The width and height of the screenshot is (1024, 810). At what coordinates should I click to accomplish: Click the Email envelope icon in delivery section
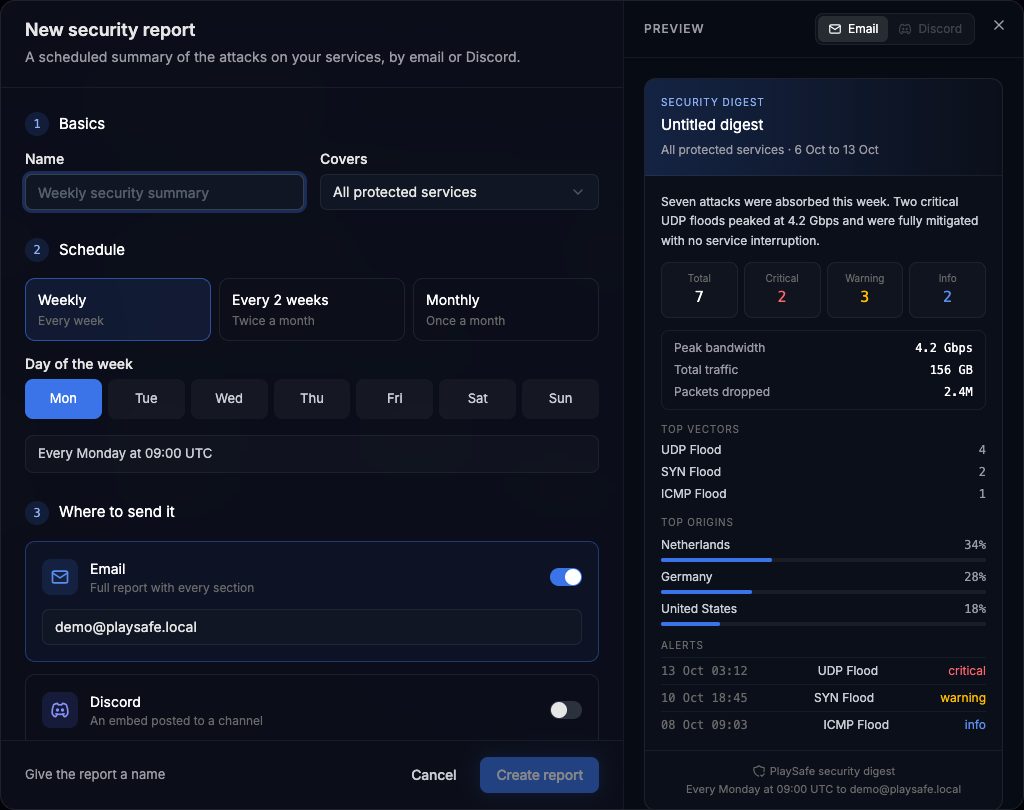(x=60, y=577)
